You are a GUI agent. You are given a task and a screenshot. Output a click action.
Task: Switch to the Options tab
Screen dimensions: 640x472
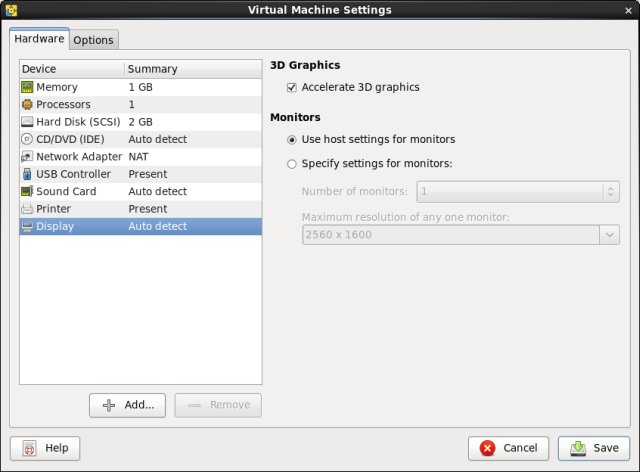(x=93, y=40)
